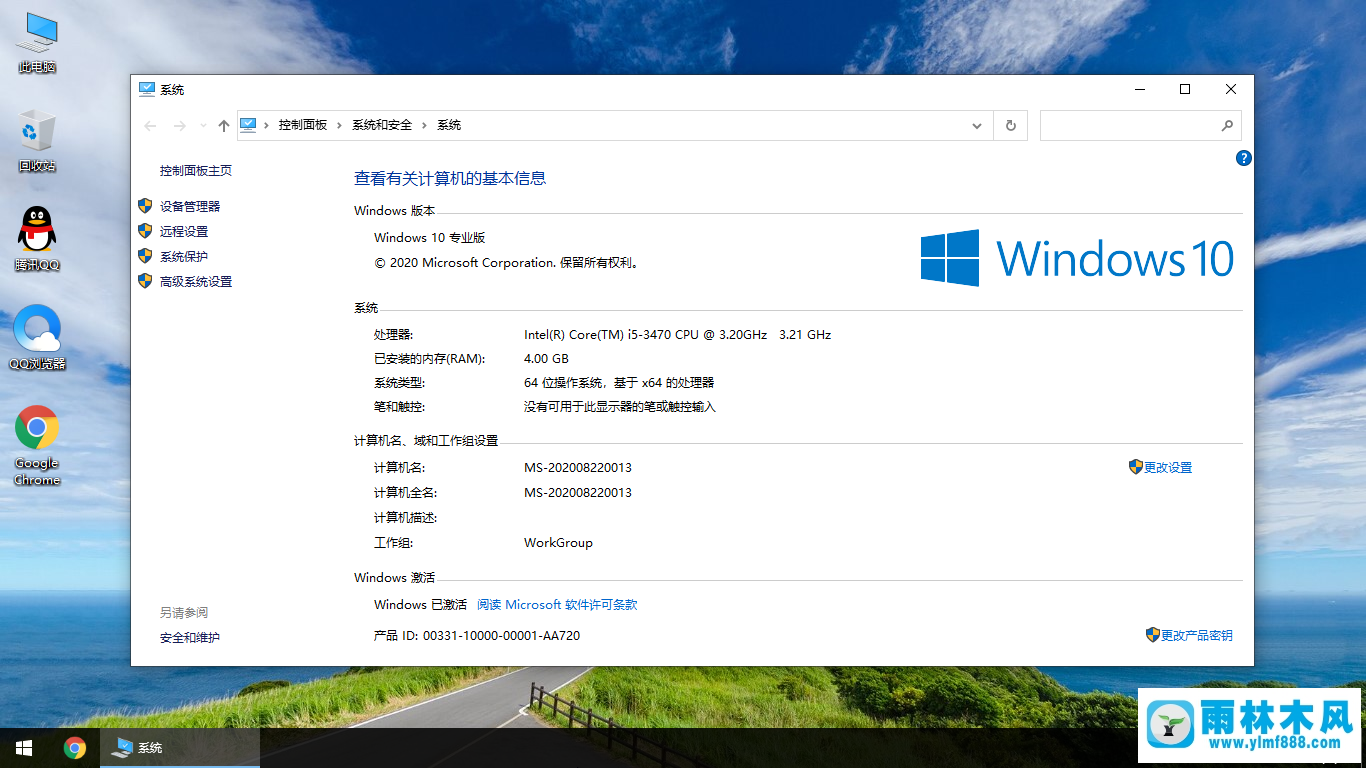Open 阅读 Microsoft 软件许可条款 link

pyautogui.click(x=557, y=605)
